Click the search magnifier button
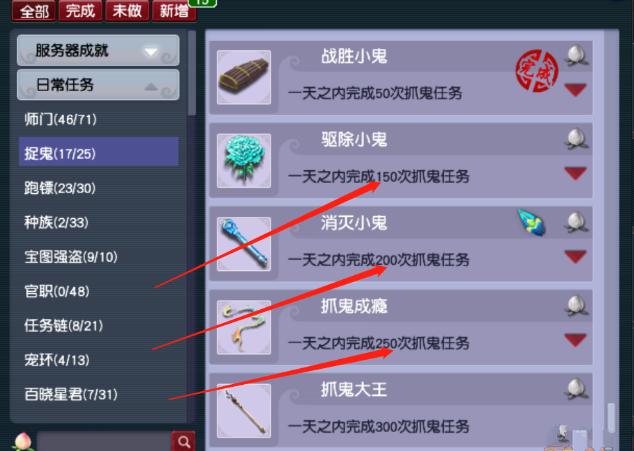 coord(184,441)
